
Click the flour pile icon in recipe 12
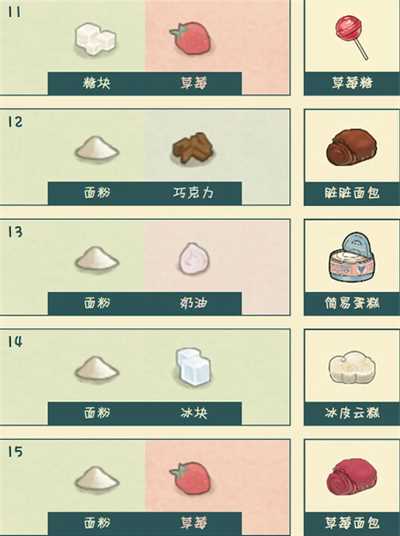tap(97, 148)
